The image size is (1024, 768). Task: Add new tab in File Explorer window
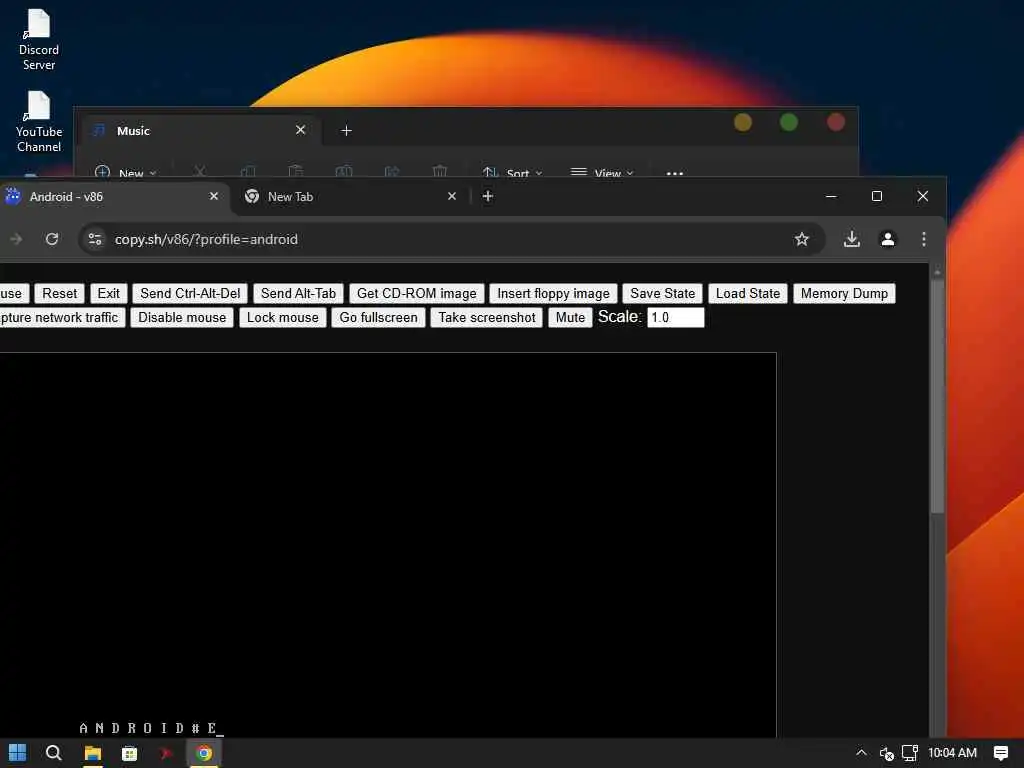coord(346,131)
